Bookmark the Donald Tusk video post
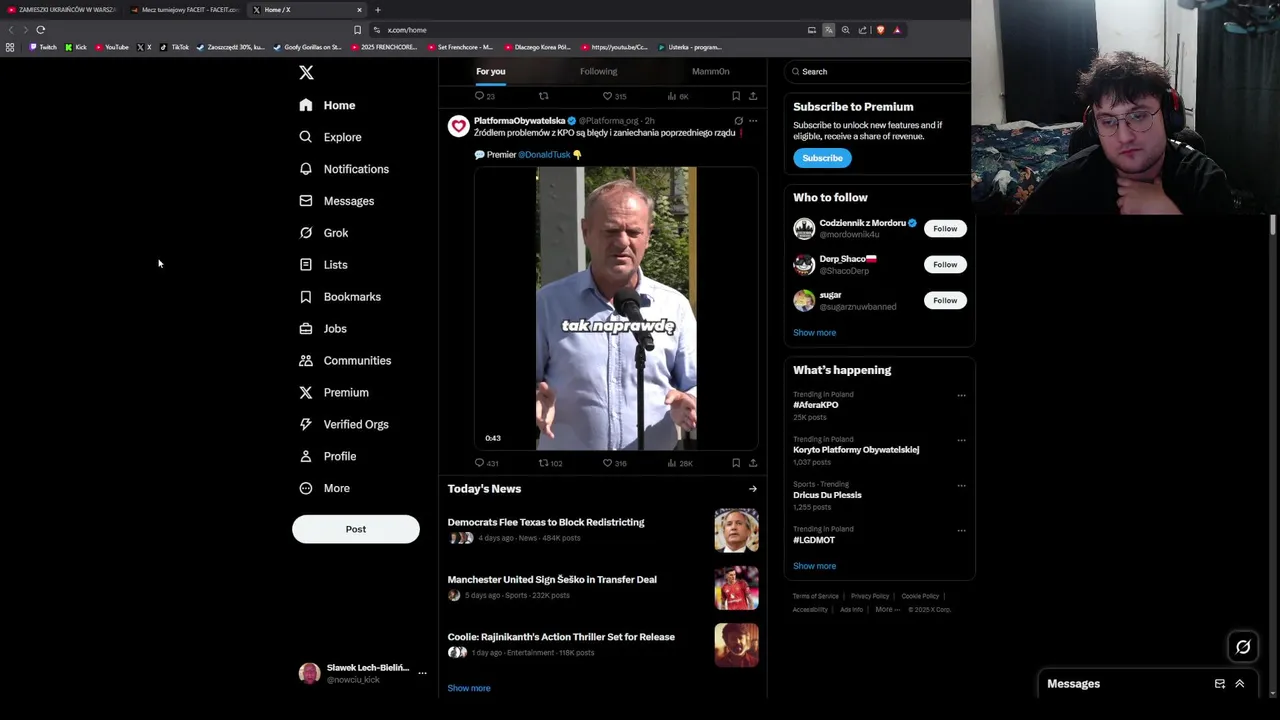The height and width of the screenshot is (720, 1280). [736, 463]
